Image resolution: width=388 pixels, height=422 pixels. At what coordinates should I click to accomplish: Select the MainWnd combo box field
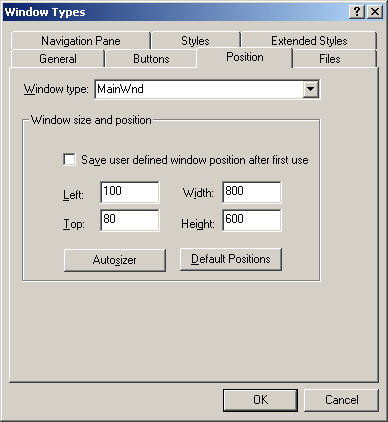[x=207, y=89]
